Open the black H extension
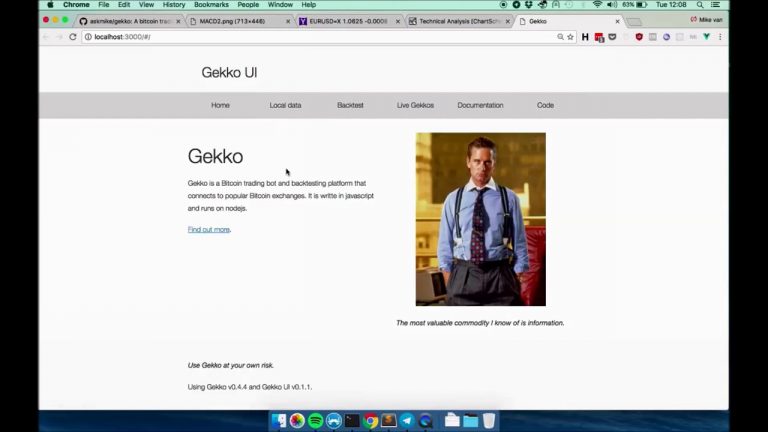Screen dimensions: 768x432 pos(585,37)
